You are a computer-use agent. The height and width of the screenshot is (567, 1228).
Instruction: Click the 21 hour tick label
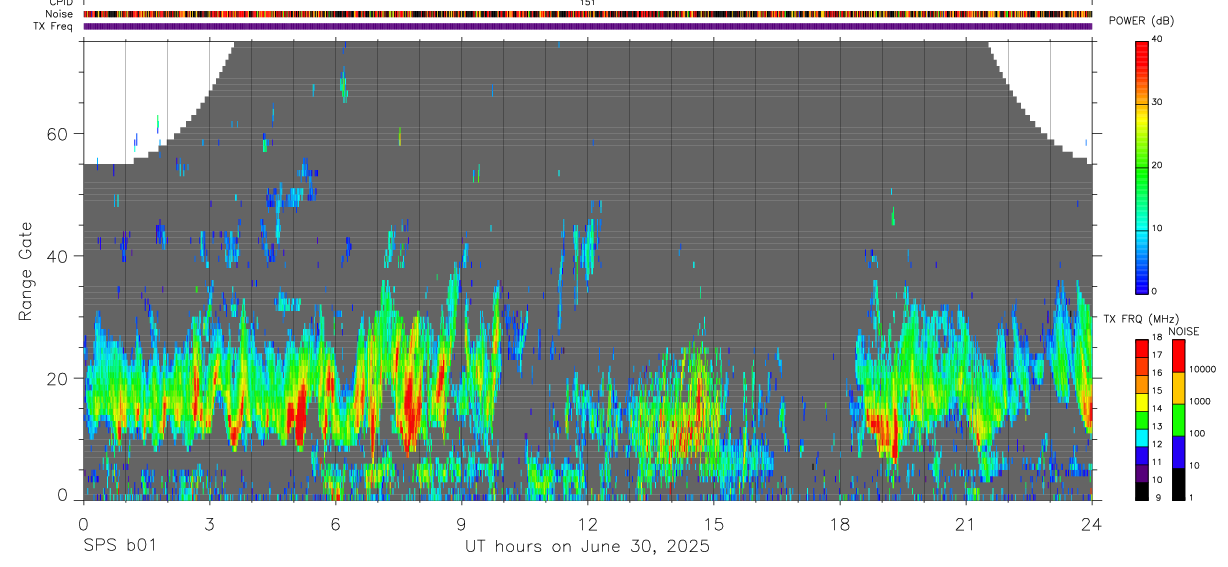click(966, 524)
